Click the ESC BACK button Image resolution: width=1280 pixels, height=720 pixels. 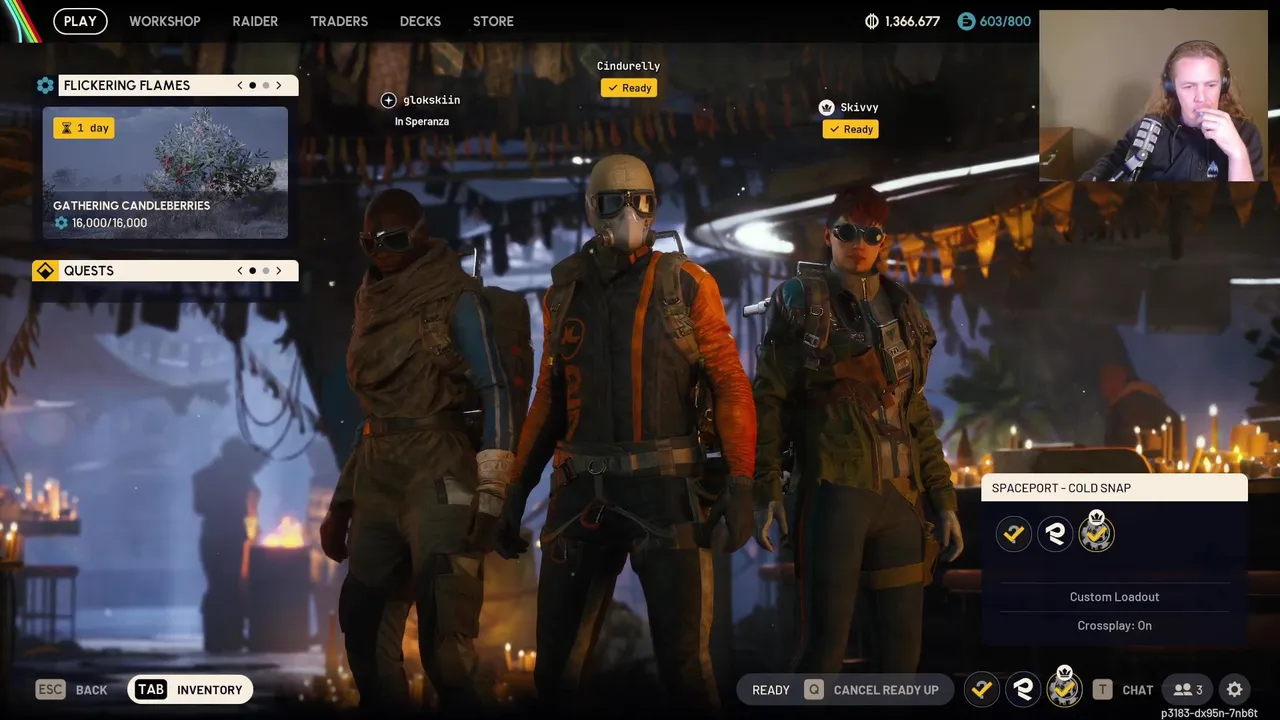point(72,690)
